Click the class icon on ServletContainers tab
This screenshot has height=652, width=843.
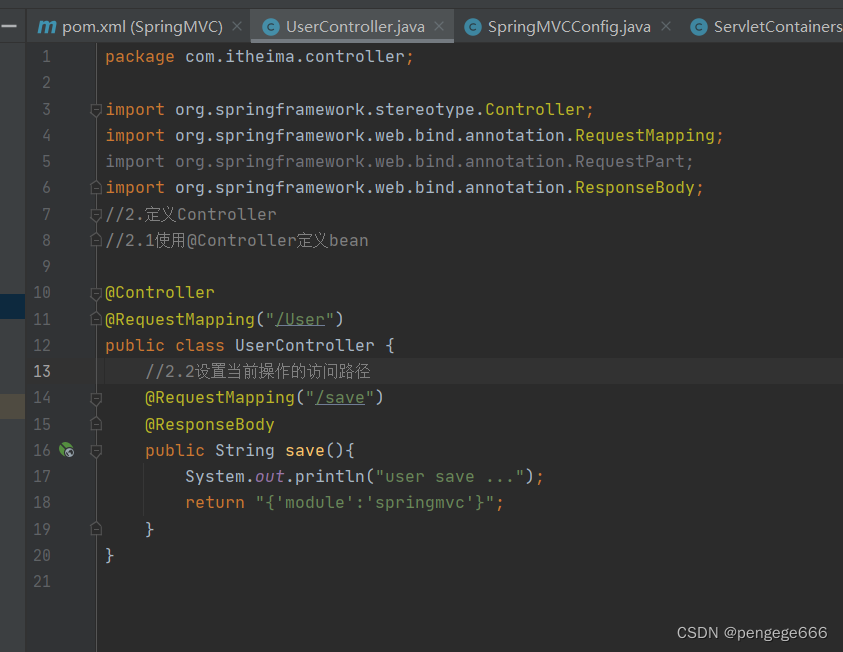tap(698, 27)
